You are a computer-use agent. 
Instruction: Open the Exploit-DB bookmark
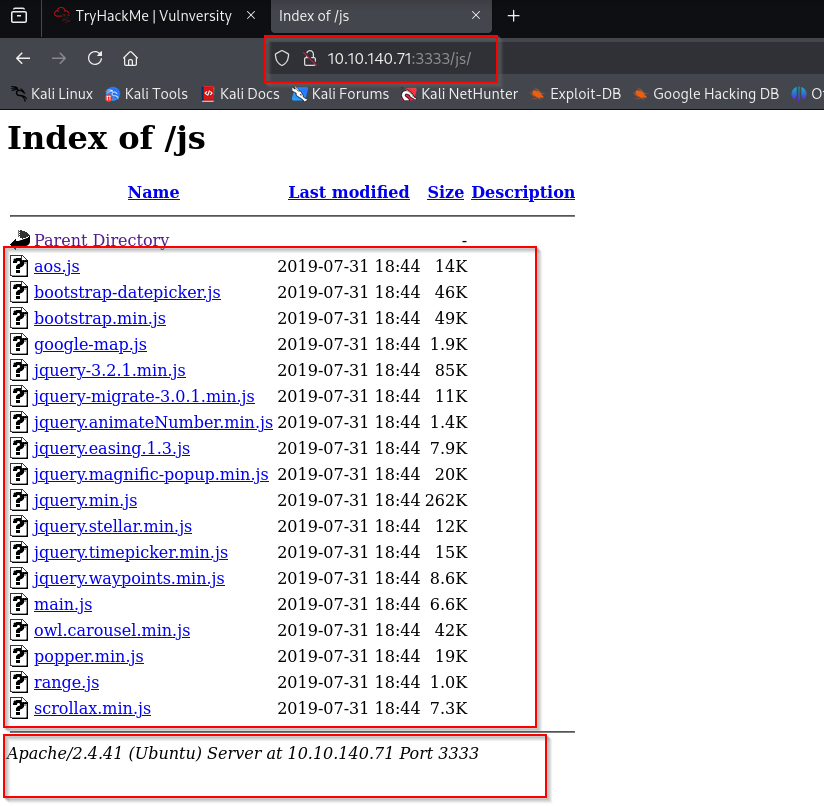pyautogui.click(x=576, y=94)
